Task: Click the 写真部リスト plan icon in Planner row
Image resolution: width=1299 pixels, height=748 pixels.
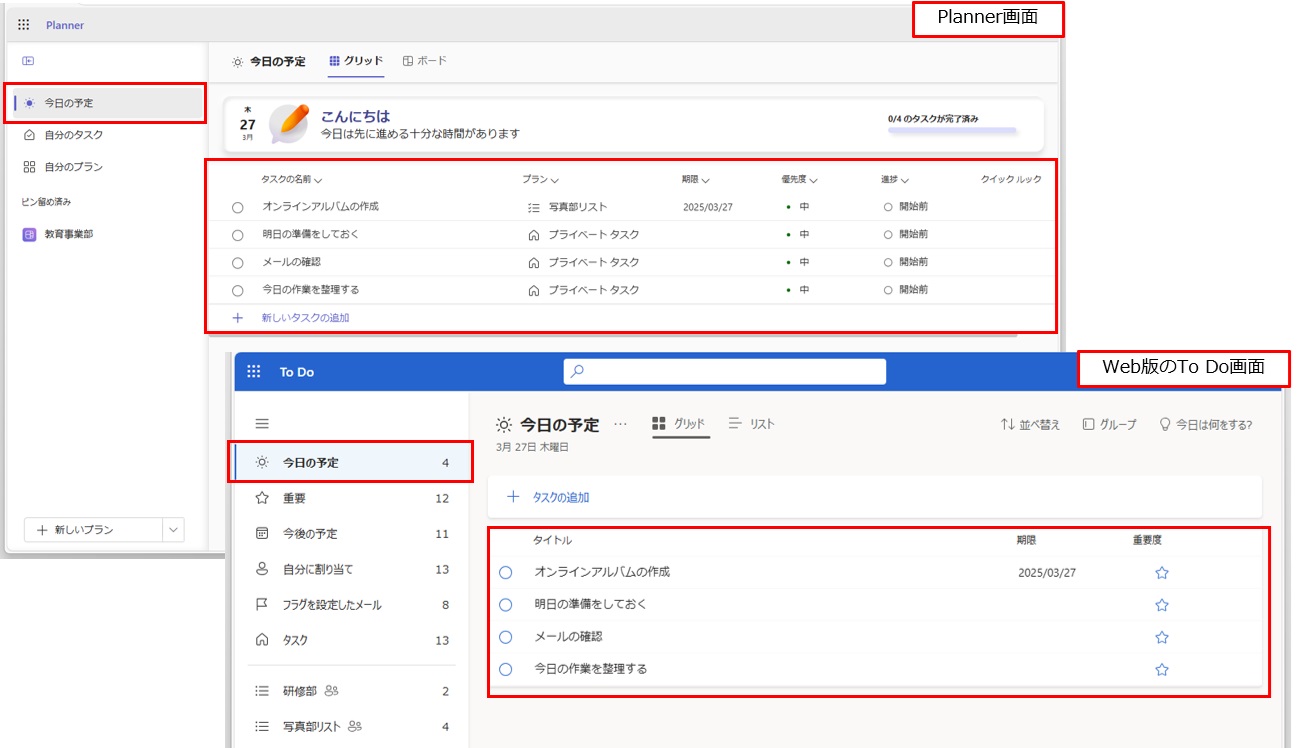Action: pos(533,207)
